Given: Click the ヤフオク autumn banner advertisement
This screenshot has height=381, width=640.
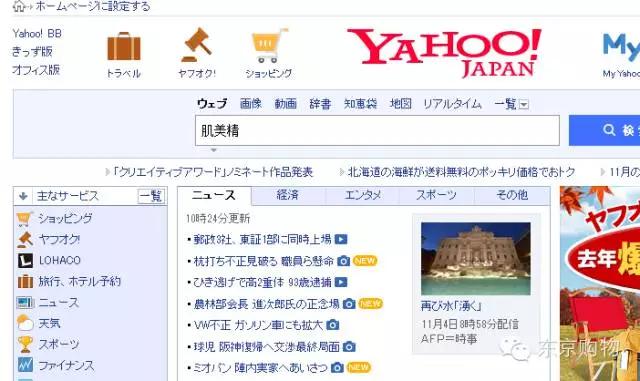Looking at the screenshot, I should (x=600, y=284).
